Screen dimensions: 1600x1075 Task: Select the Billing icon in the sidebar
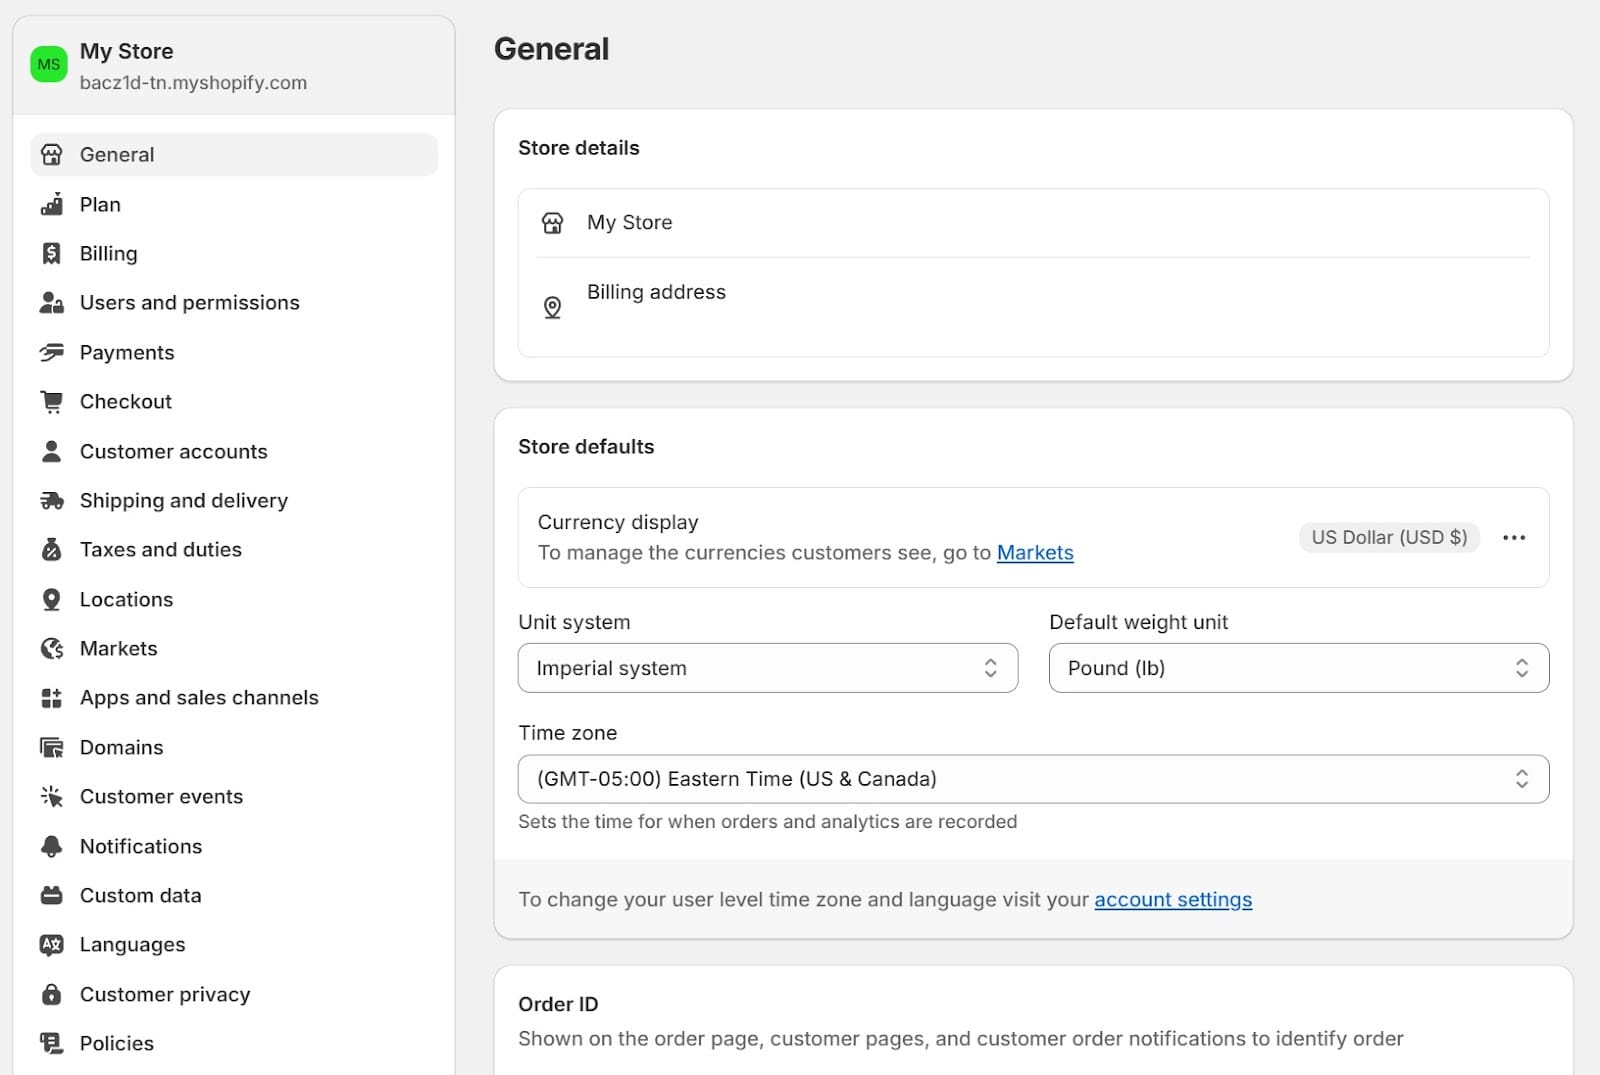coord(51,253)
